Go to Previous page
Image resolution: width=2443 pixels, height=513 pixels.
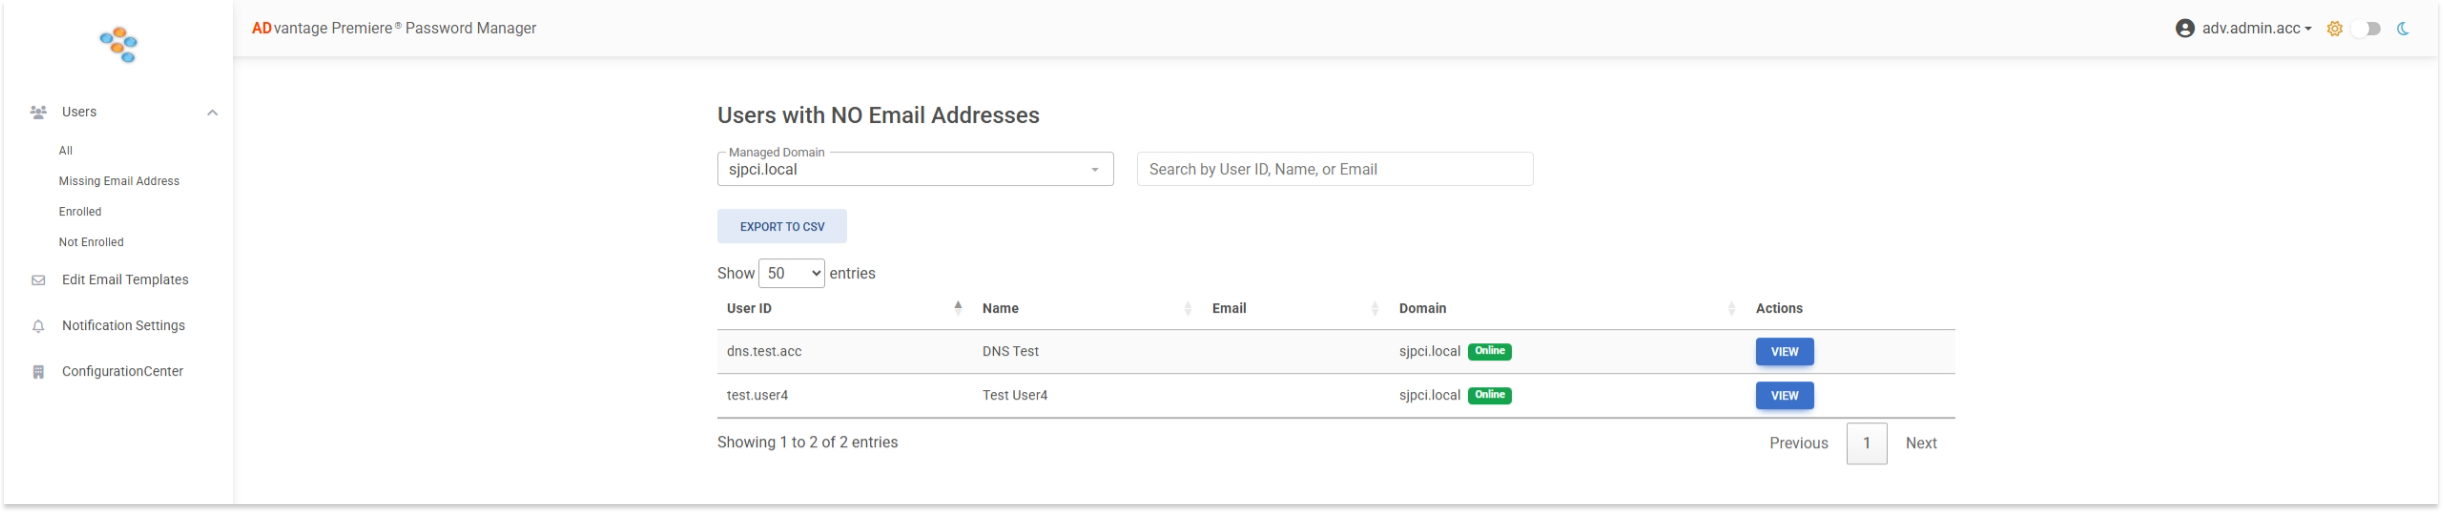[1798, 443]
